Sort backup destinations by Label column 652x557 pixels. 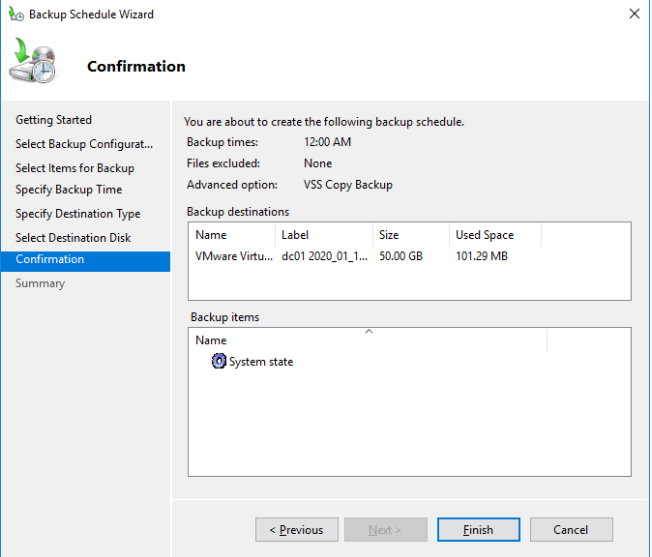click(324, 235)
